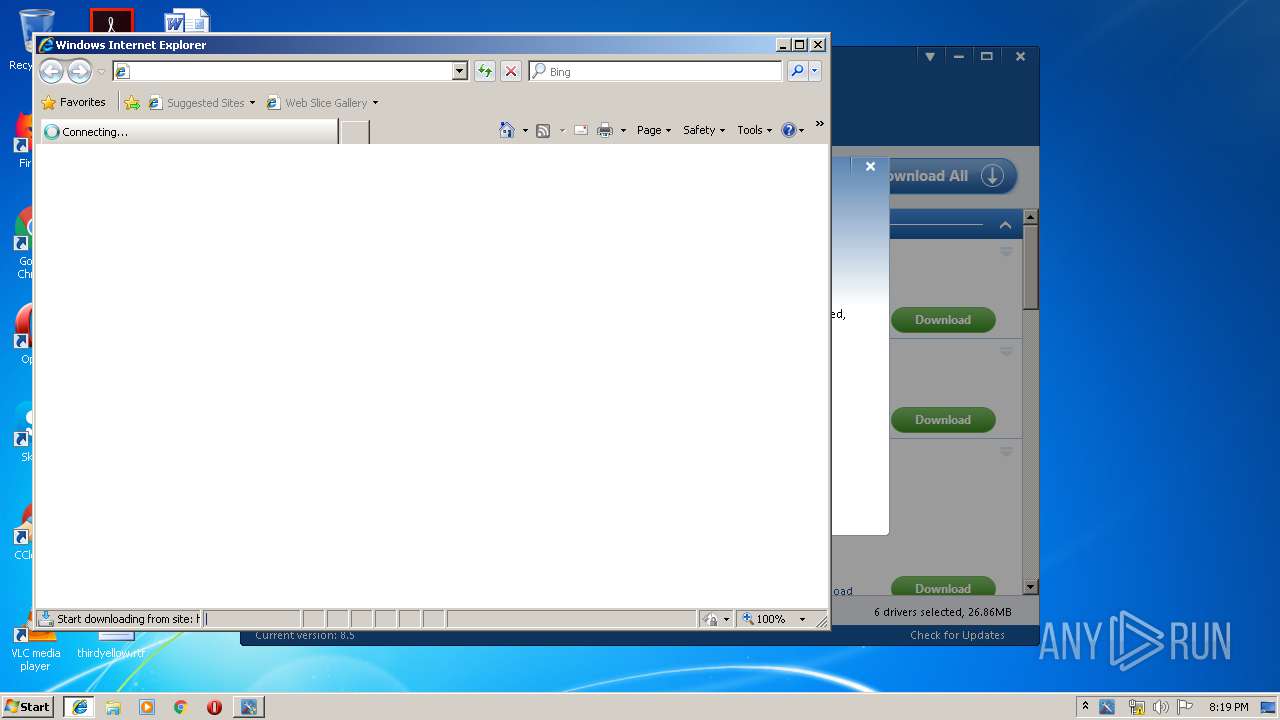This screenshot has height=720, width=1280.
Task: Click the bottom green Download button
Action: (x=943, y=588)
